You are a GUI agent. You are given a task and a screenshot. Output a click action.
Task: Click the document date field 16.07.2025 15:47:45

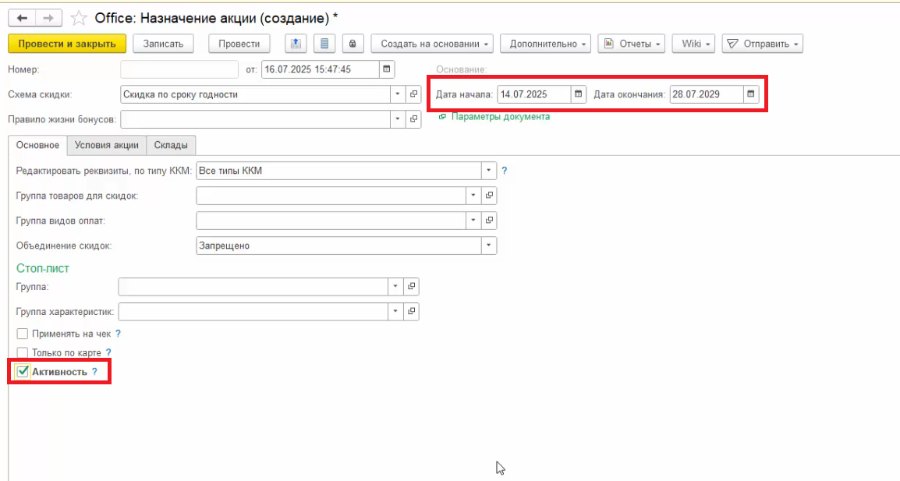320,69
